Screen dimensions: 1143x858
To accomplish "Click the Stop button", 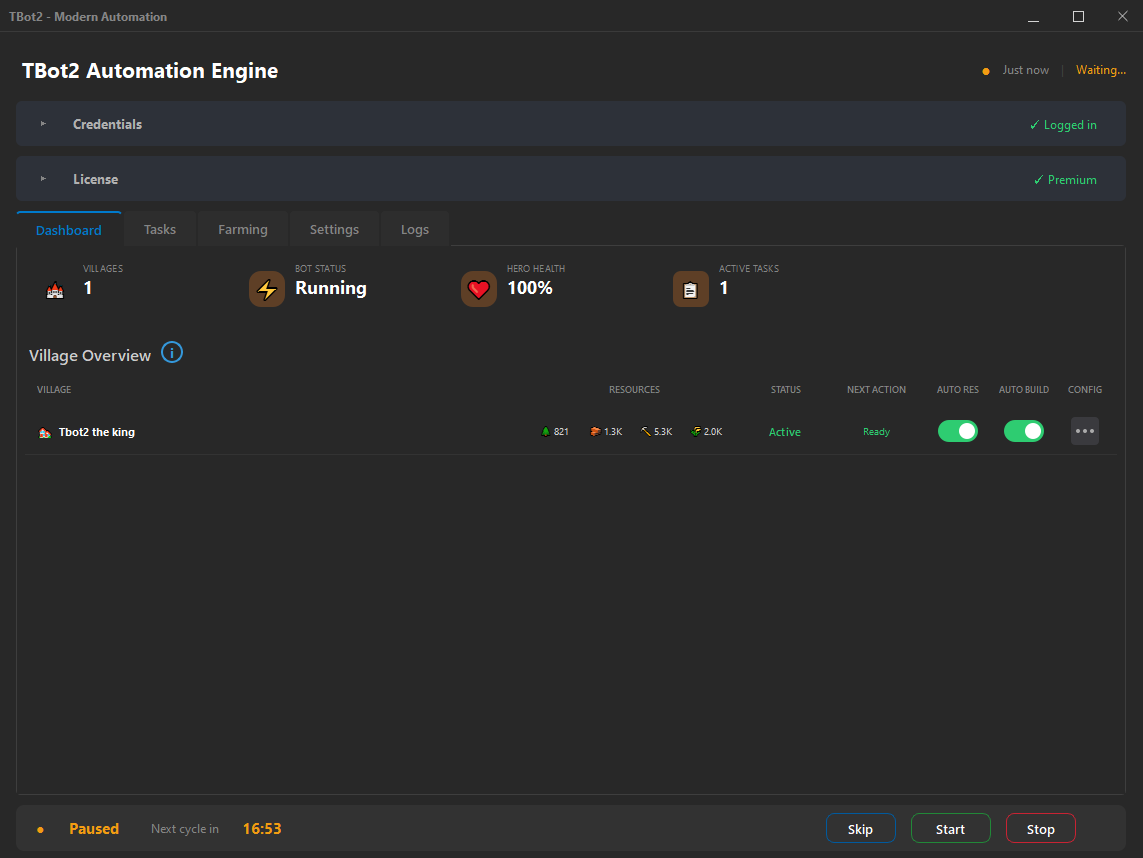I will [1040, 828].
